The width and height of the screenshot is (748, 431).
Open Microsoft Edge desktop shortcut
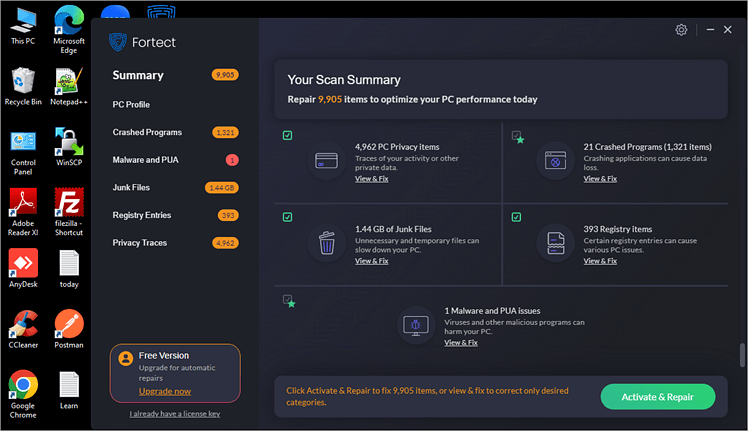69,30
